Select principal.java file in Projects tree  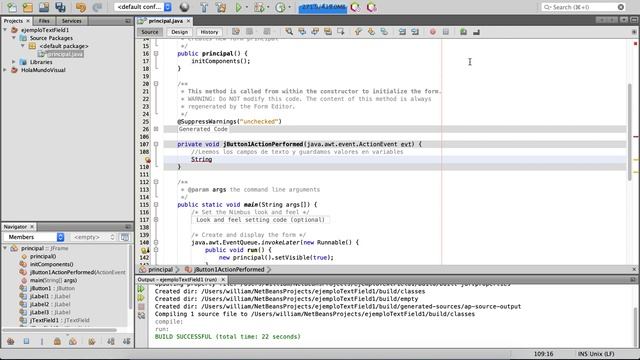click(x=64, y=54)
